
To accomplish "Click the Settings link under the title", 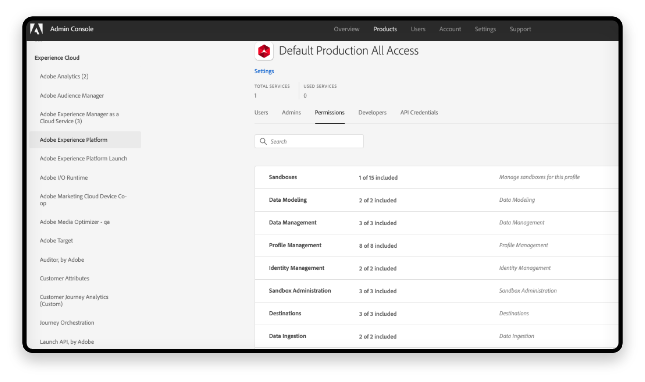I will click(264, 71).
